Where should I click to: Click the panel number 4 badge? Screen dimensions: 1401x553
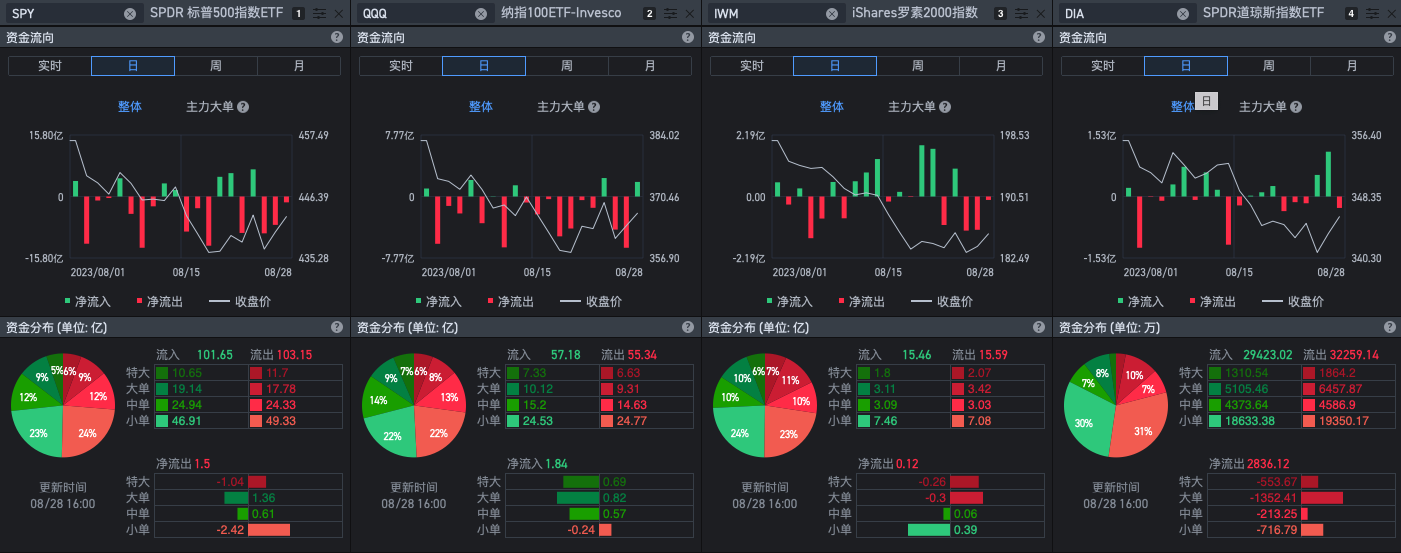(1352, 14)
